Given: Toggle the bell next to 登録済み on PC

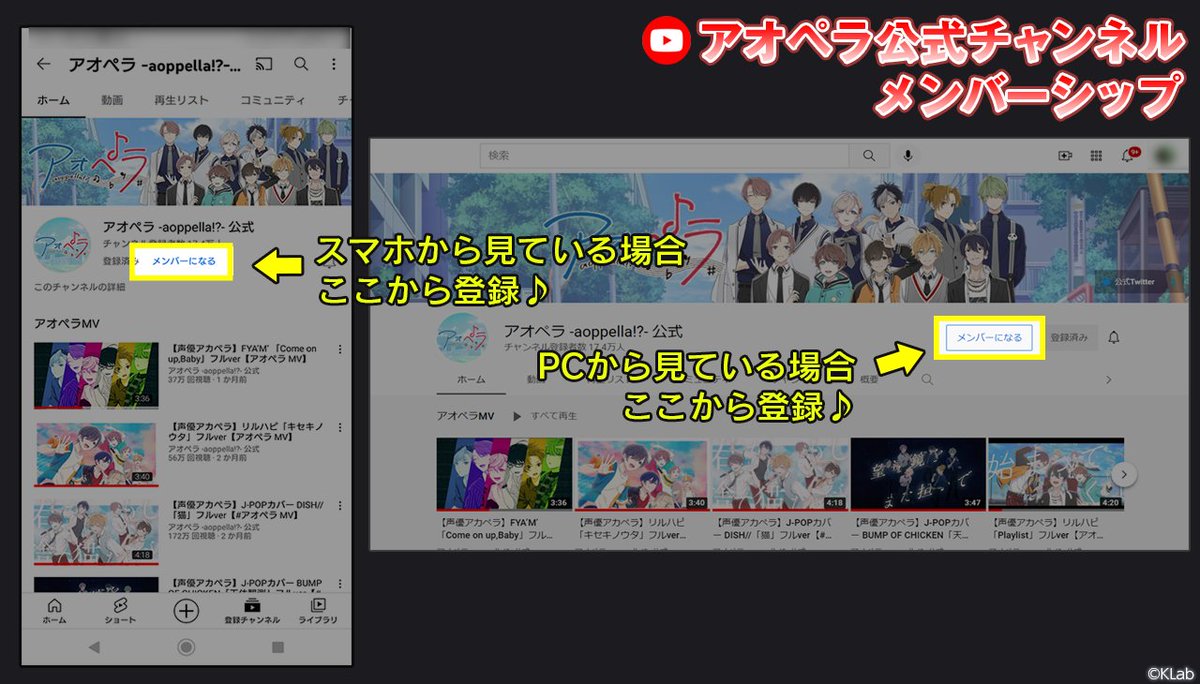Looking at the screenshot, I should tap(1114, 338).
